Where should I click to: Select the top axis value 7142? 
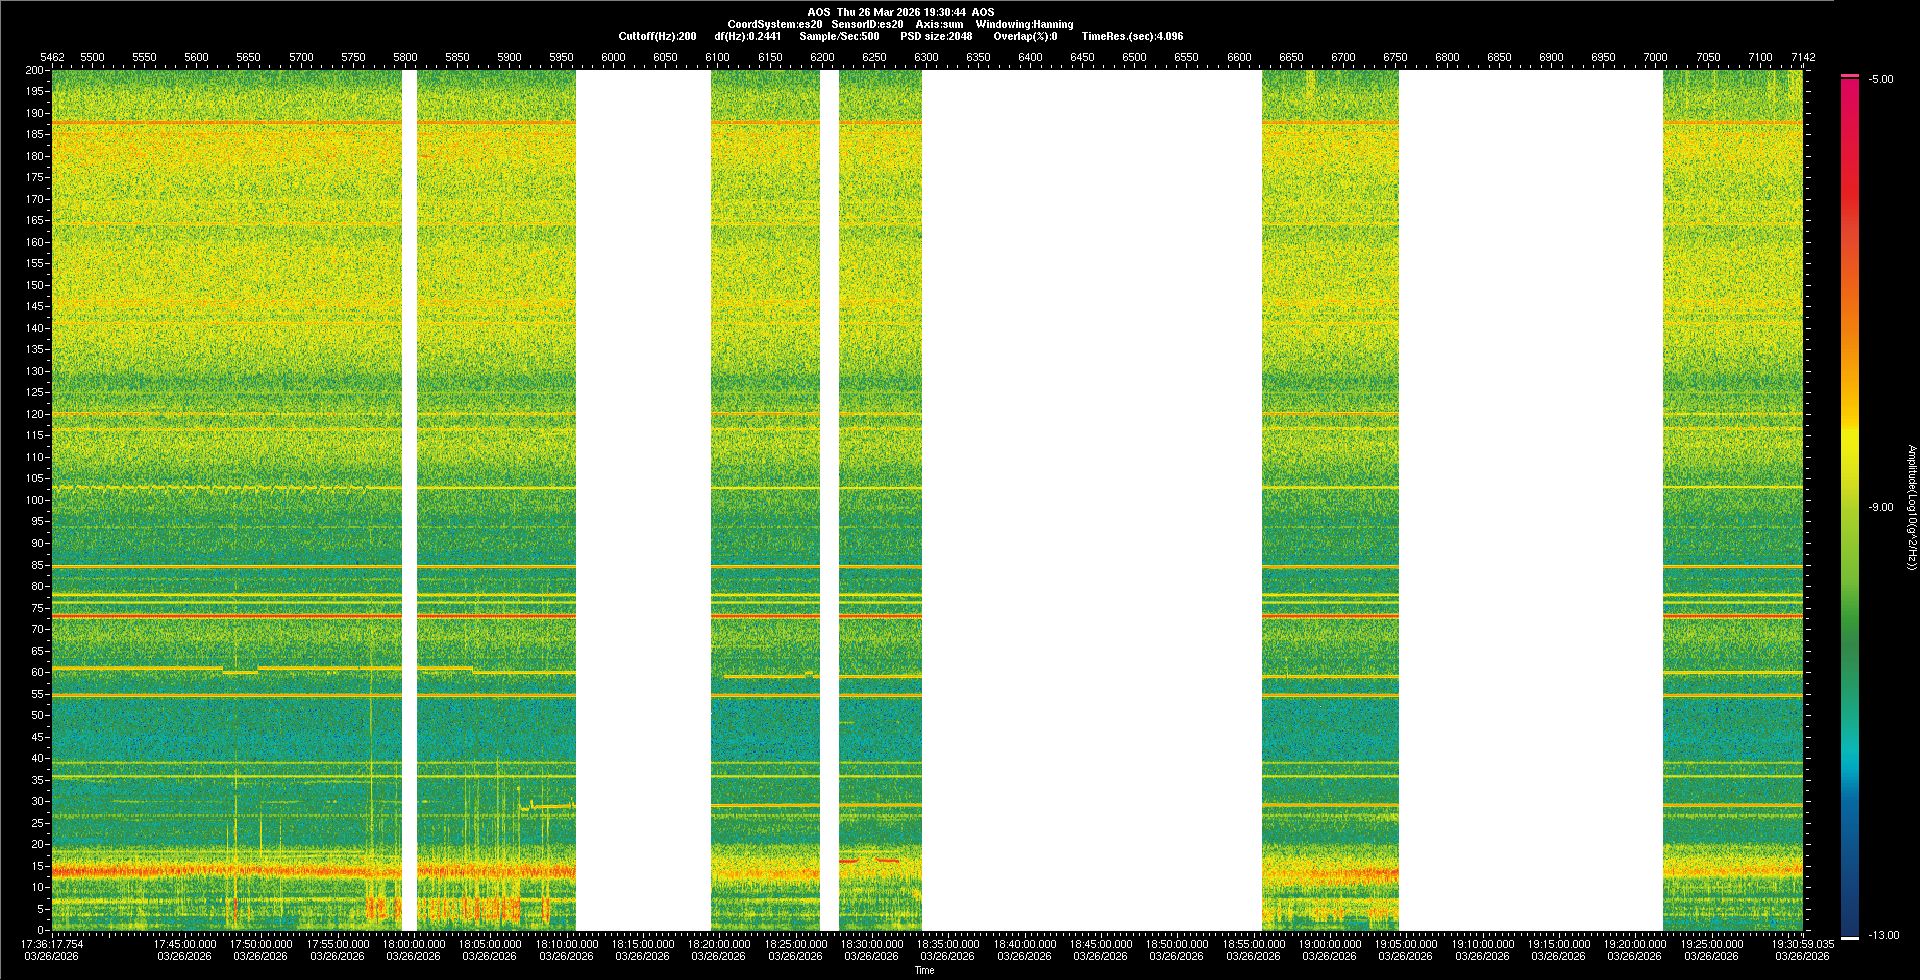point(1803,57)
